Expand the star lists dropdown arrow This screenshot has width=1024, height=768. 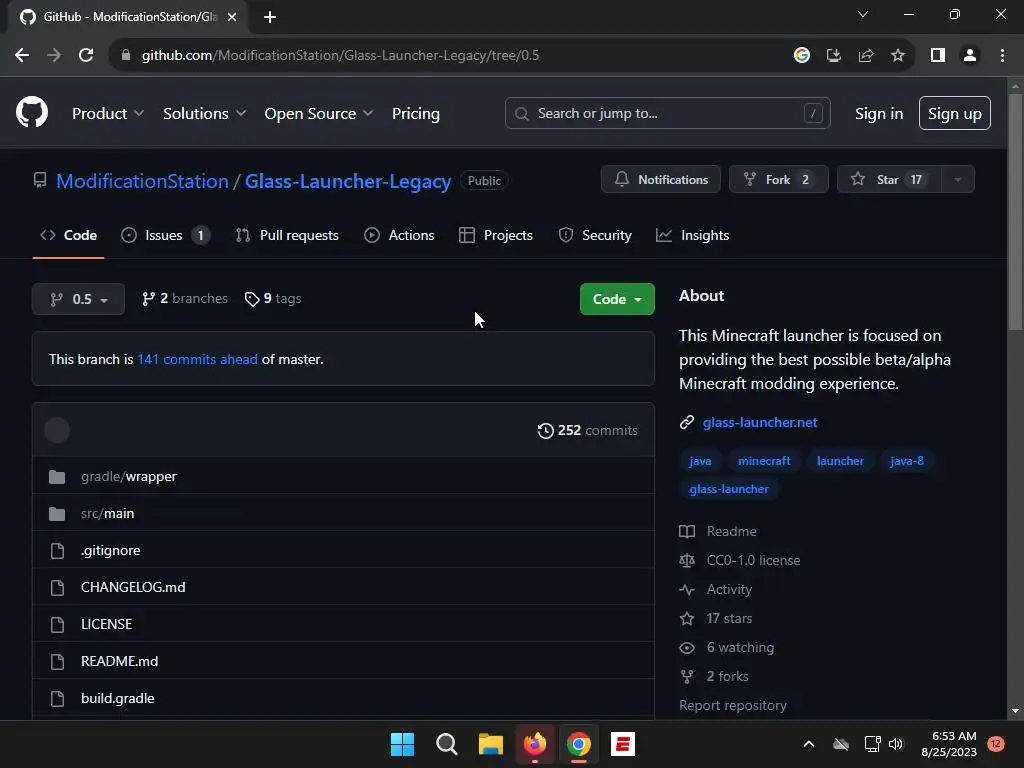coord(958,179)
